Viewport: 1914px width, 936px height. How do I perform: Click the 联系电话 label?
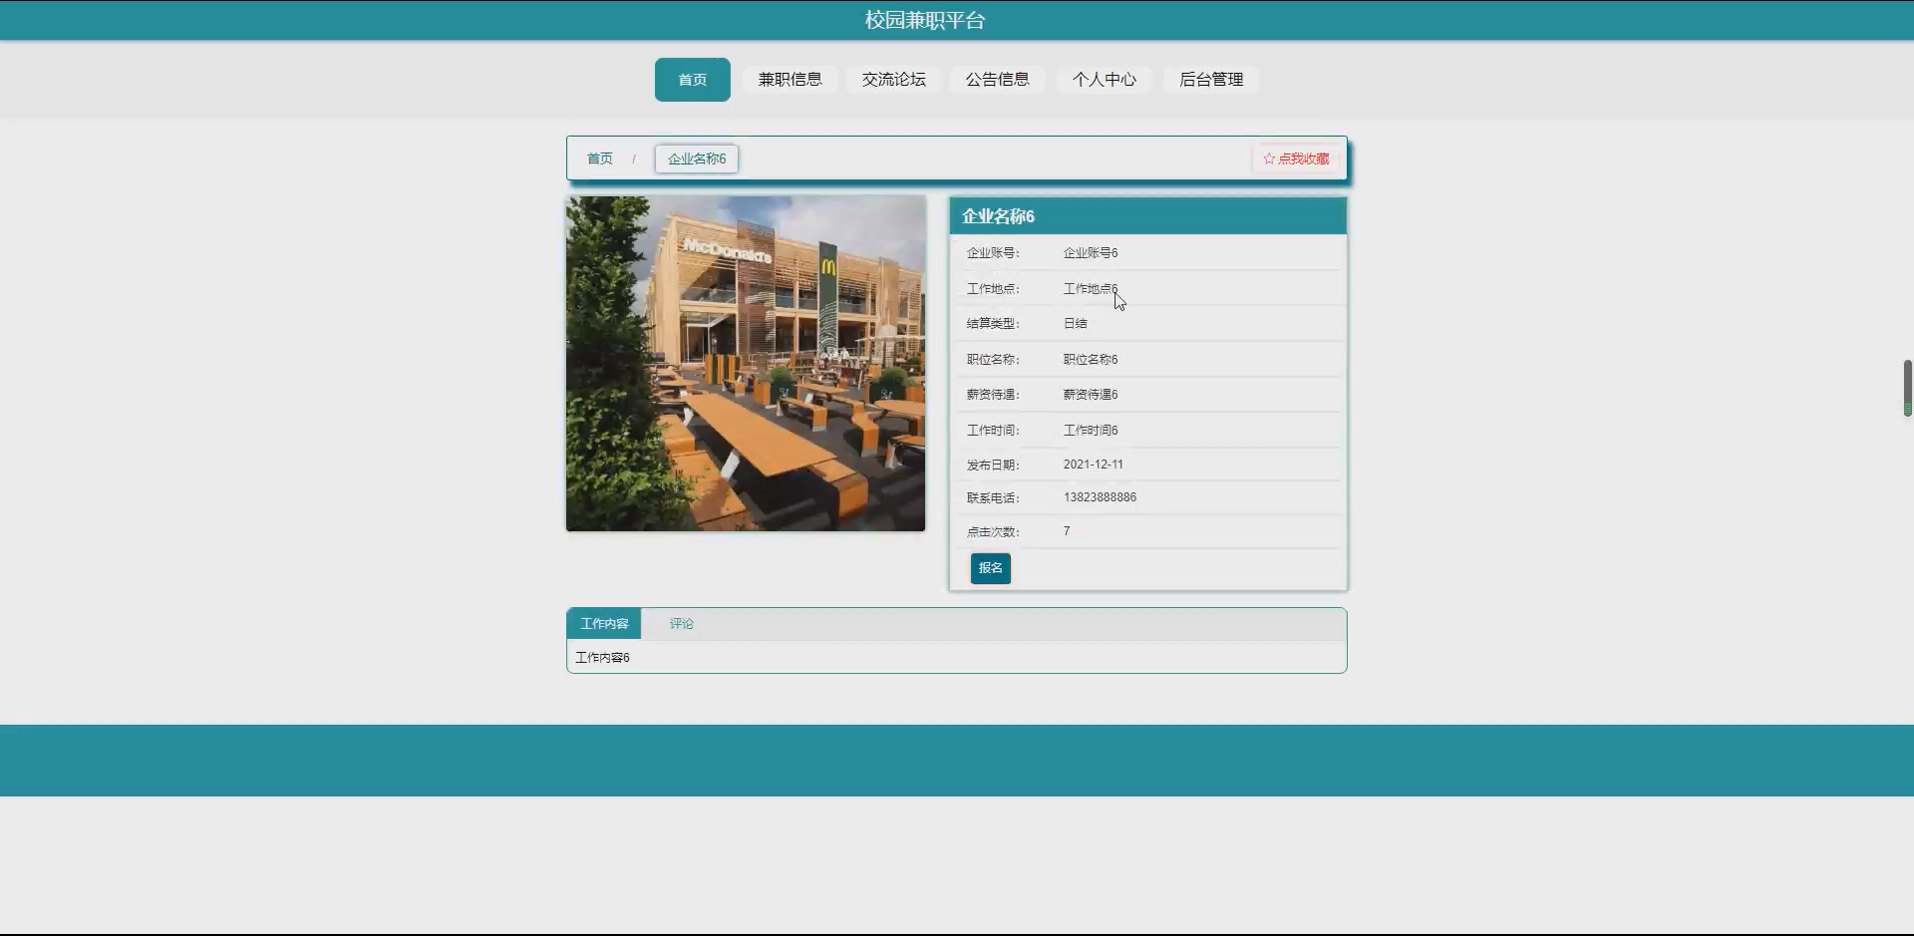992,498
